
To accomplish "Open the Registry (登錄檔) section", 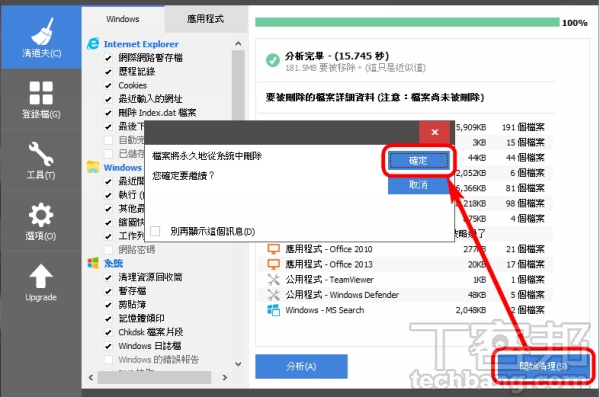I will pos(41,100).
